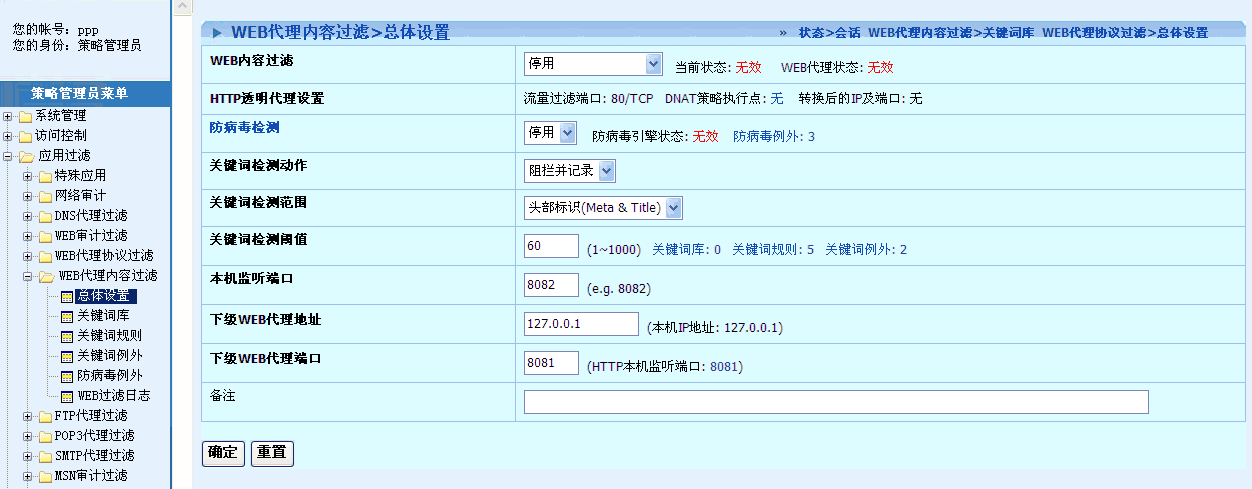Expand the 系统管理 tree node
This screenshot has height=489, width=1252.
[x=8, y=116]
